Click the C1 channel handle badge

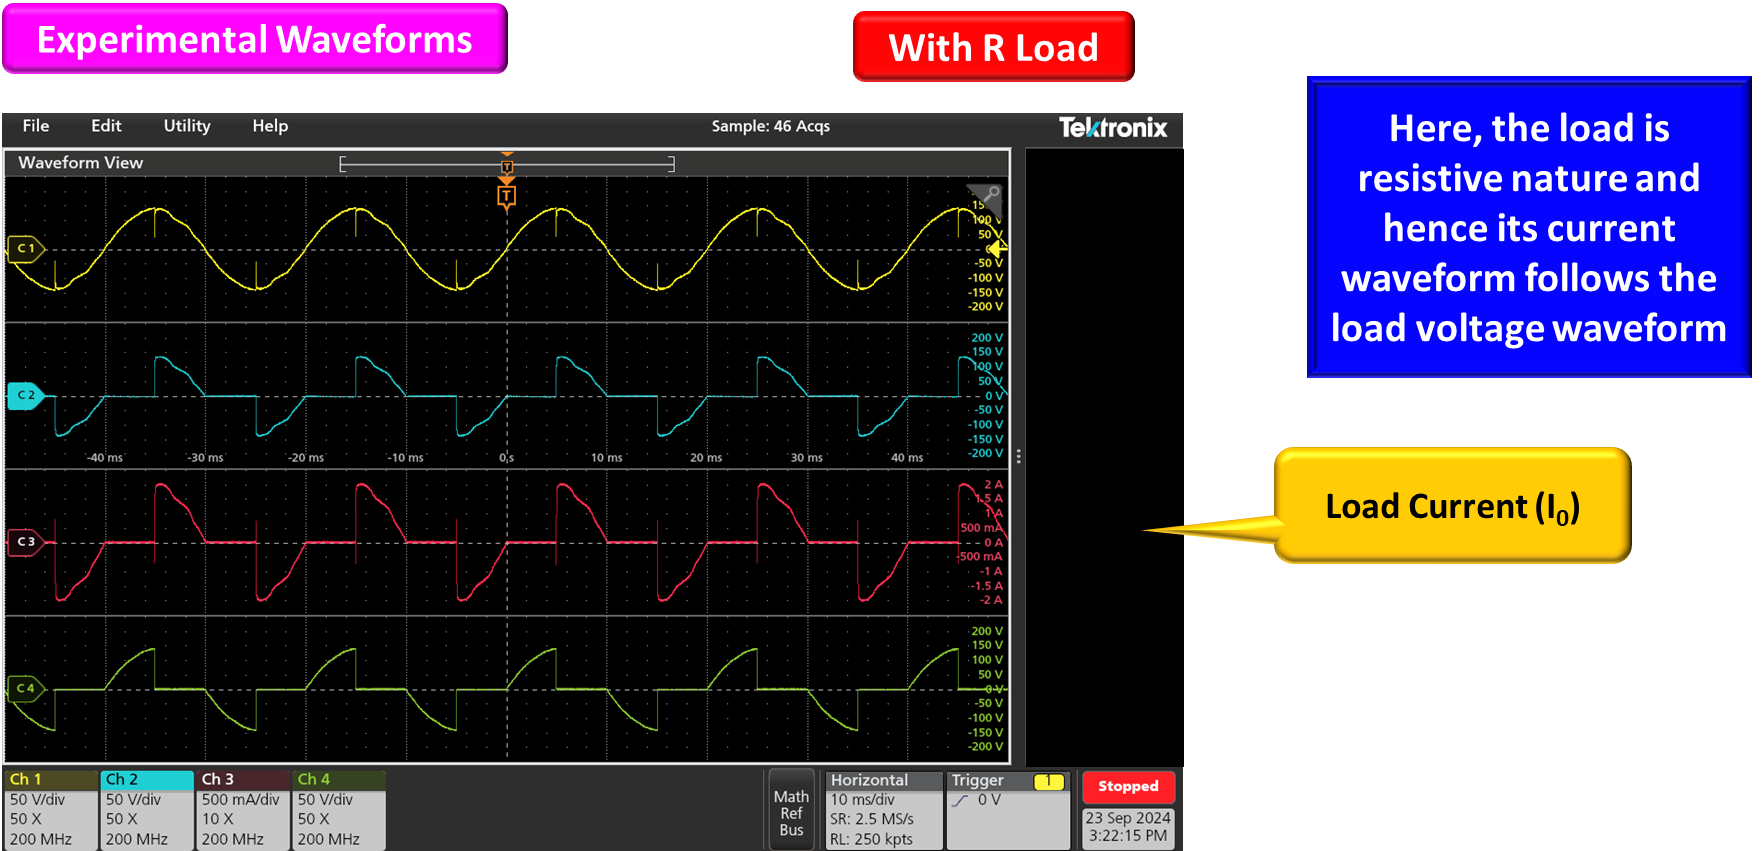click(25, 248)
